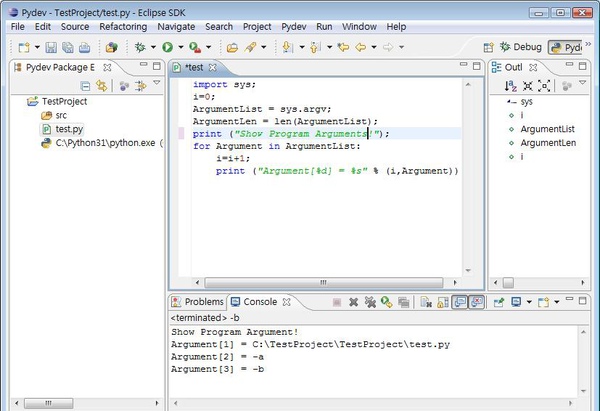Viewport: 600px width, 411px height.
Task: Click the Search flashlight icon
Action: pyautogui.click(x=250, y=47)
